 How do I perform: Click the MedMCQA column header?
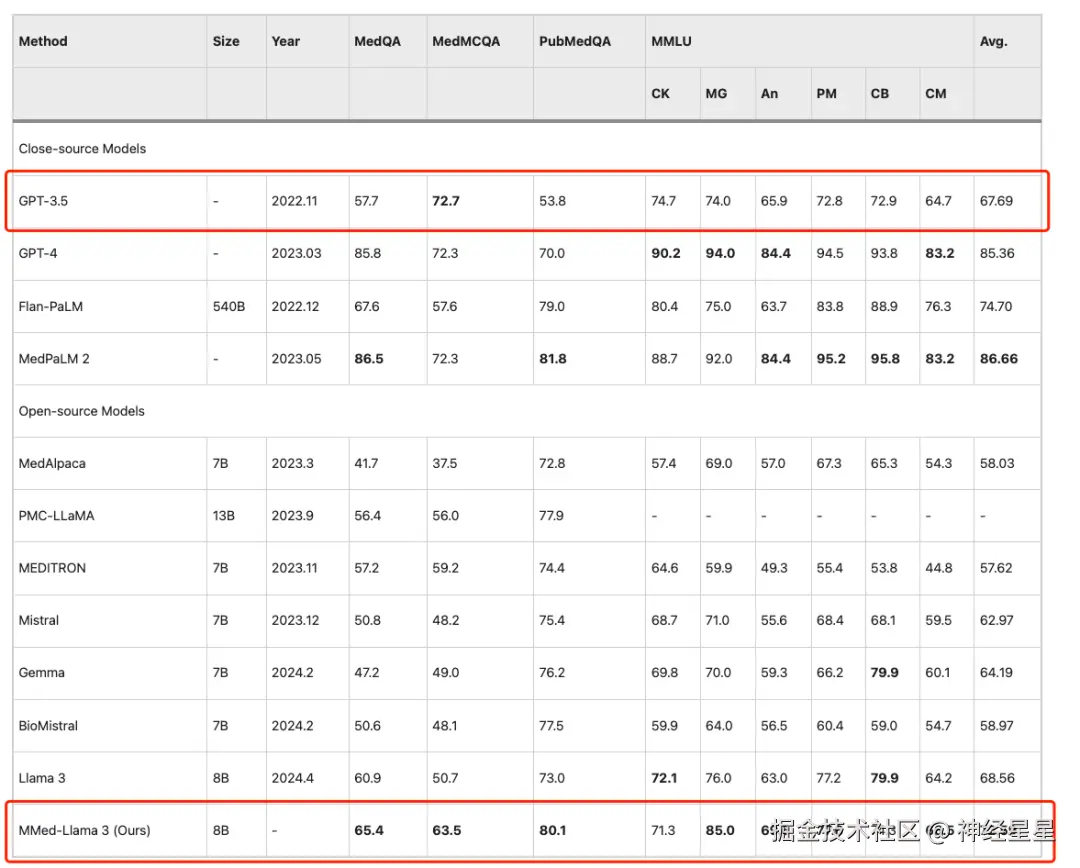point(465,42)
